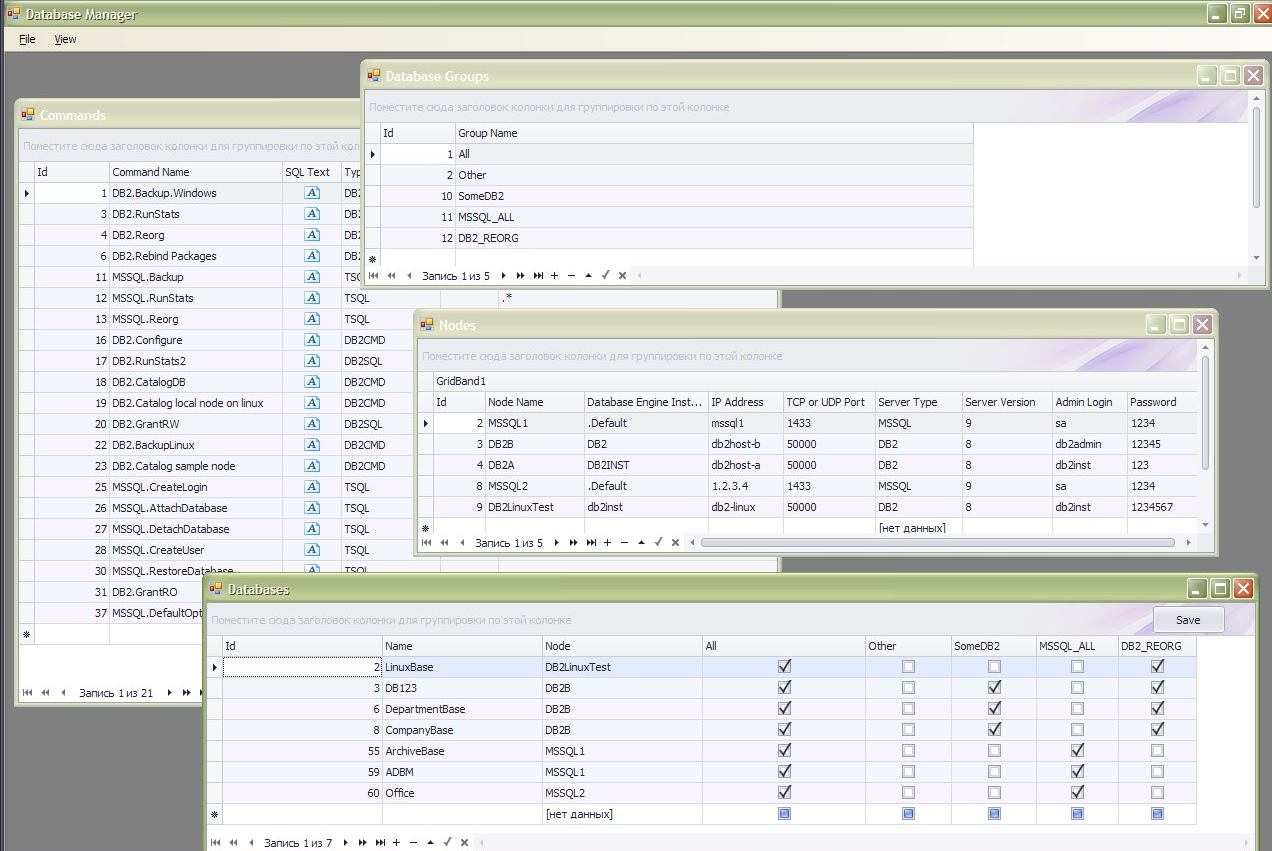Screen dimensions: 1272x851
Task: Jump to last record in Database Groups navigator
Action: click(538, 275)
